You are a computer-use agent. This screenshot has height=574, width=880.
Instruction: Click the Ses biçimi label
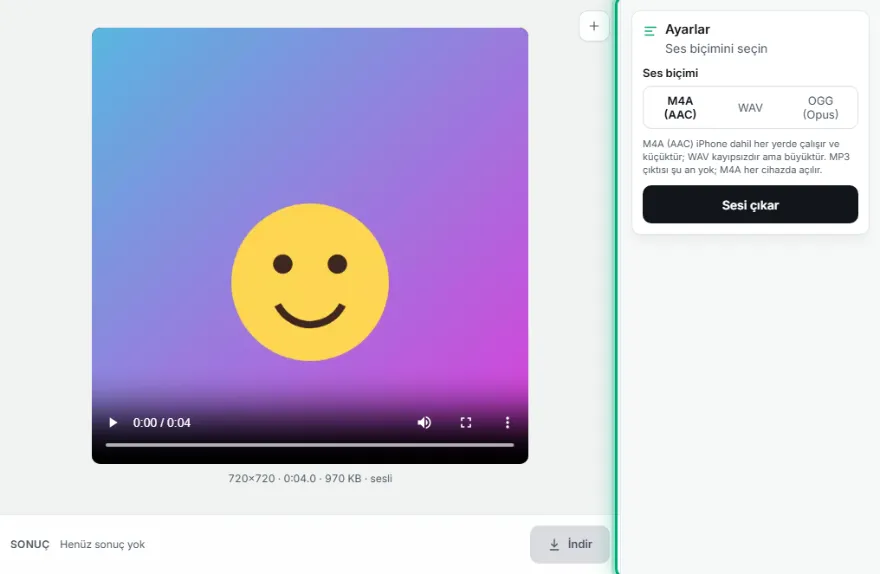click(x=670, y=73)
